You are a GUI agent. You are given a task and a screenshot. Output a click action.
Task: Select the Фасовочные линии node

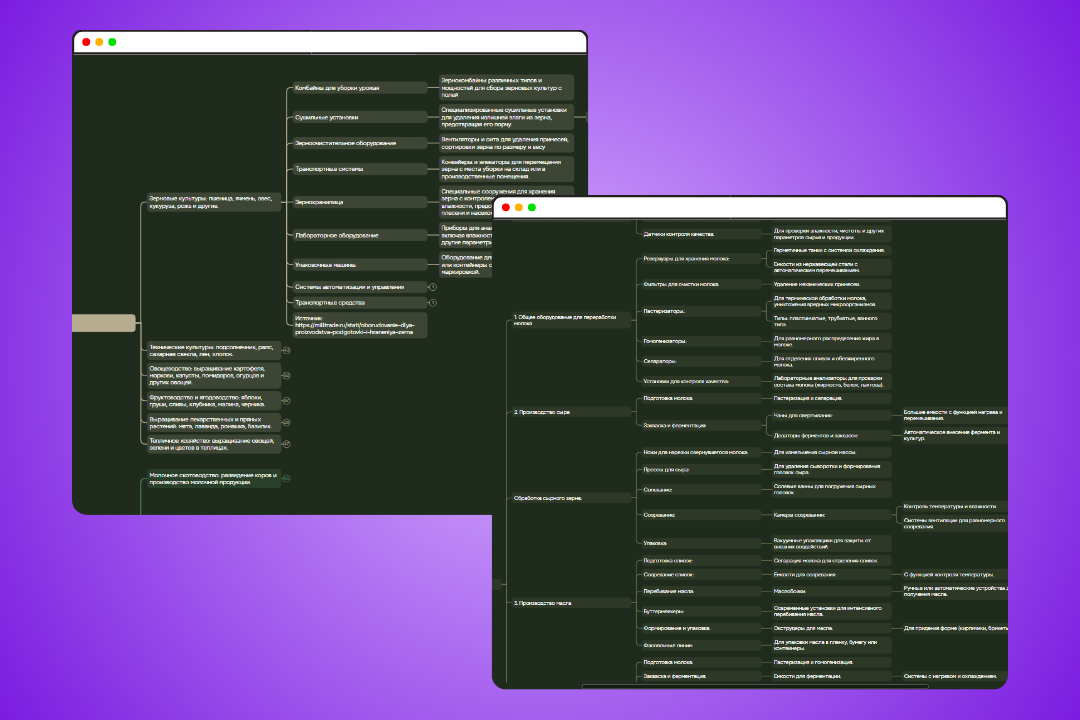pos(700,646)
